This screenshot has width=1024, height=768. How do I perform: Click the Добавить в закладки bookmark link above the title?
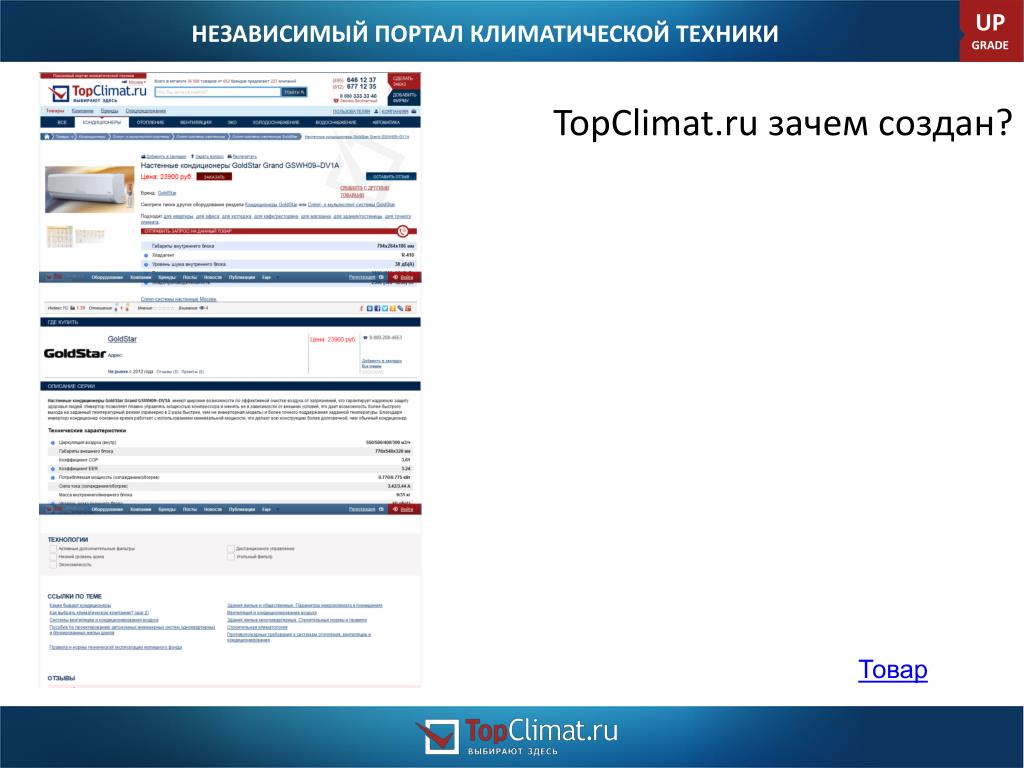pos(164,157)
